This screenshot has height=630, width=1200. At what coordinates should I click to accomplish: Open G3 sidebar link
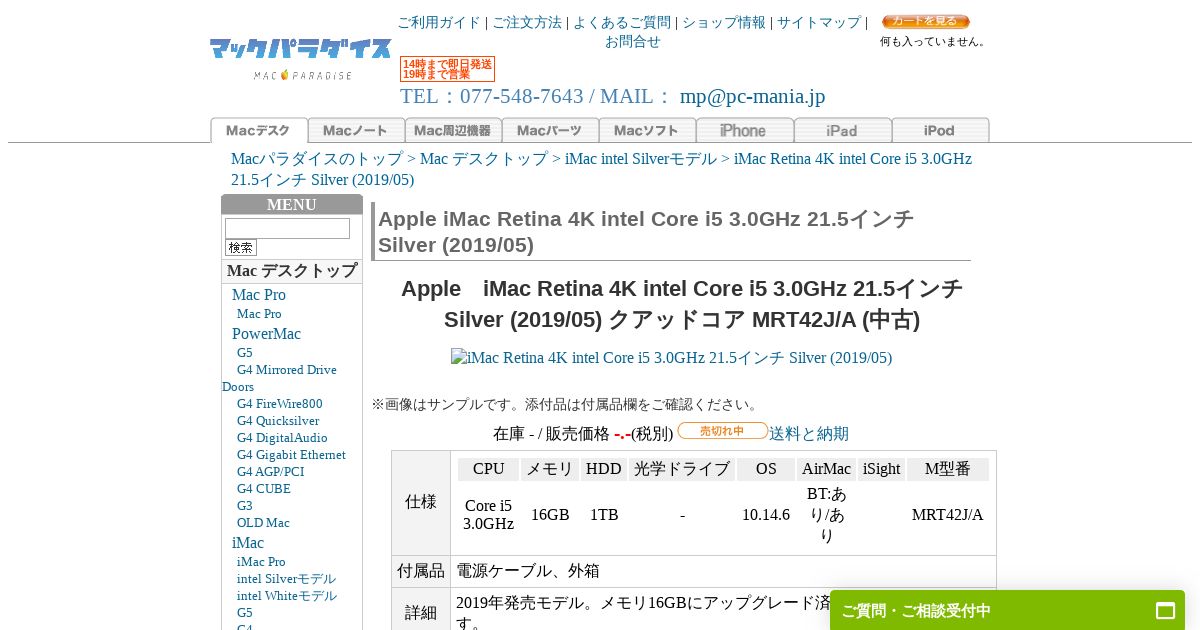pos(245,505)
